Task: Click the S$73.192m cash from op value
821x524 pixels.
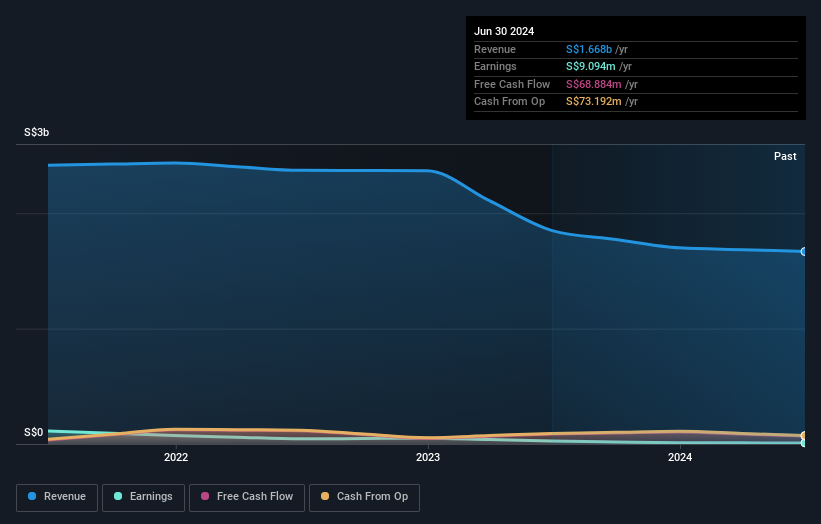Action: tap(594, 102)
